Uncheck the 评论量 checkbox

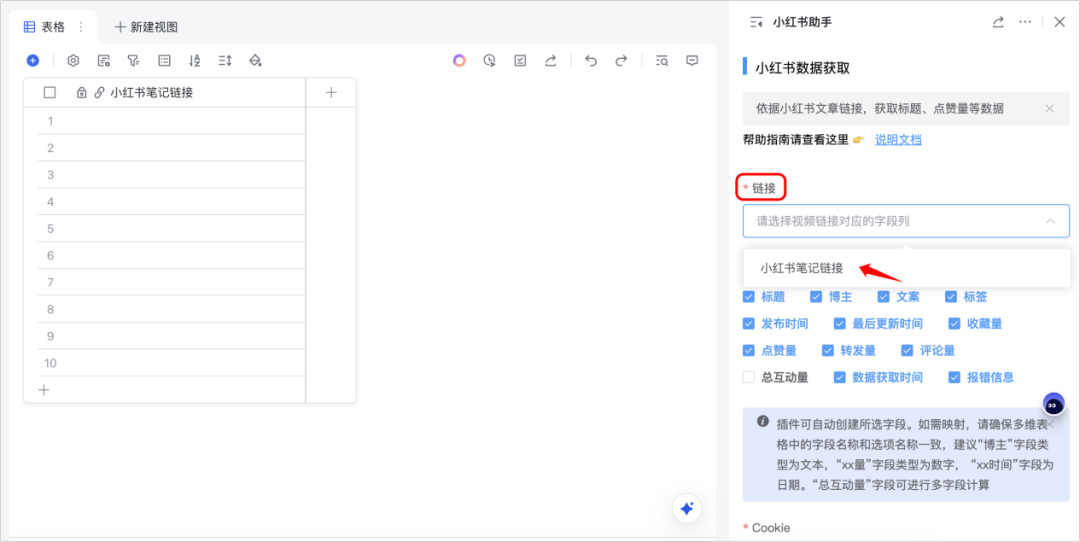coord(907,351)
